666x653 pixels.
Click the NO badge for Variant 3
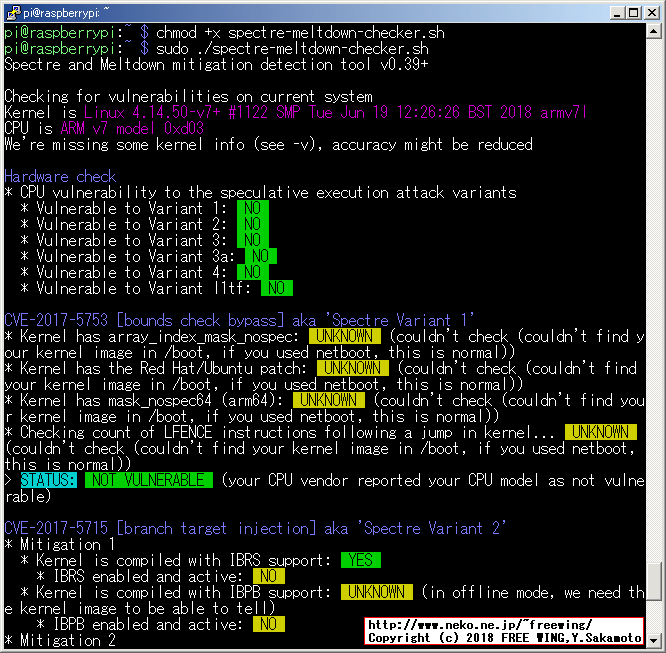252,240
